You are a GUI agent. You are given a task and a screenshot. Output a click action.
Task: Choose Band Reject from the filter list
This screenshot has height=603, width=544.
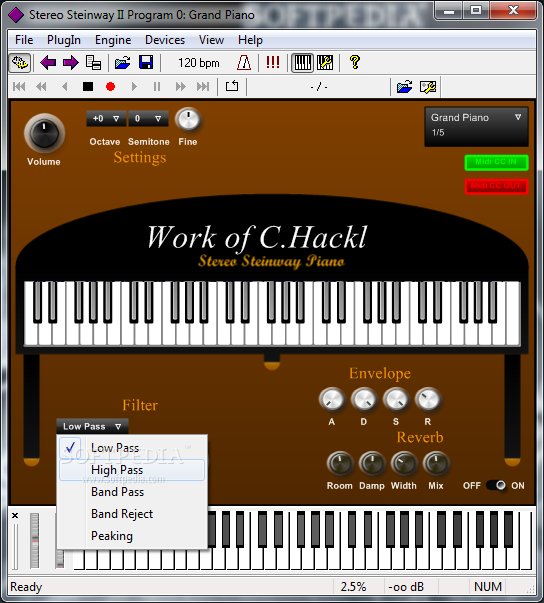[x=132, y=514]
